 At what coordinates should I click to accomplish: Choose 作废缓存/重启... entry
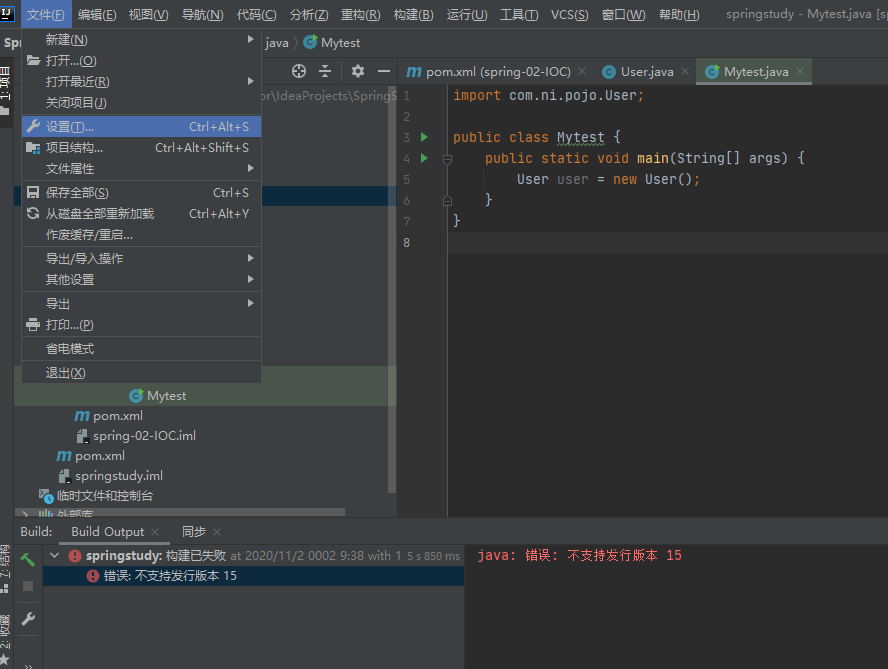coord(142,235)
